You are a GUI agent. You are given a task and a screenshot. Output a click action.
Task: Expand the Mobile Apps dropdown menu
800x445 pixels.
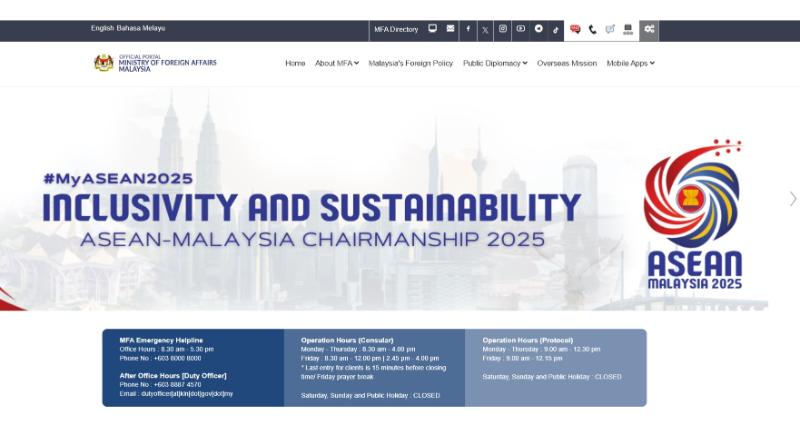click(631, 63)
